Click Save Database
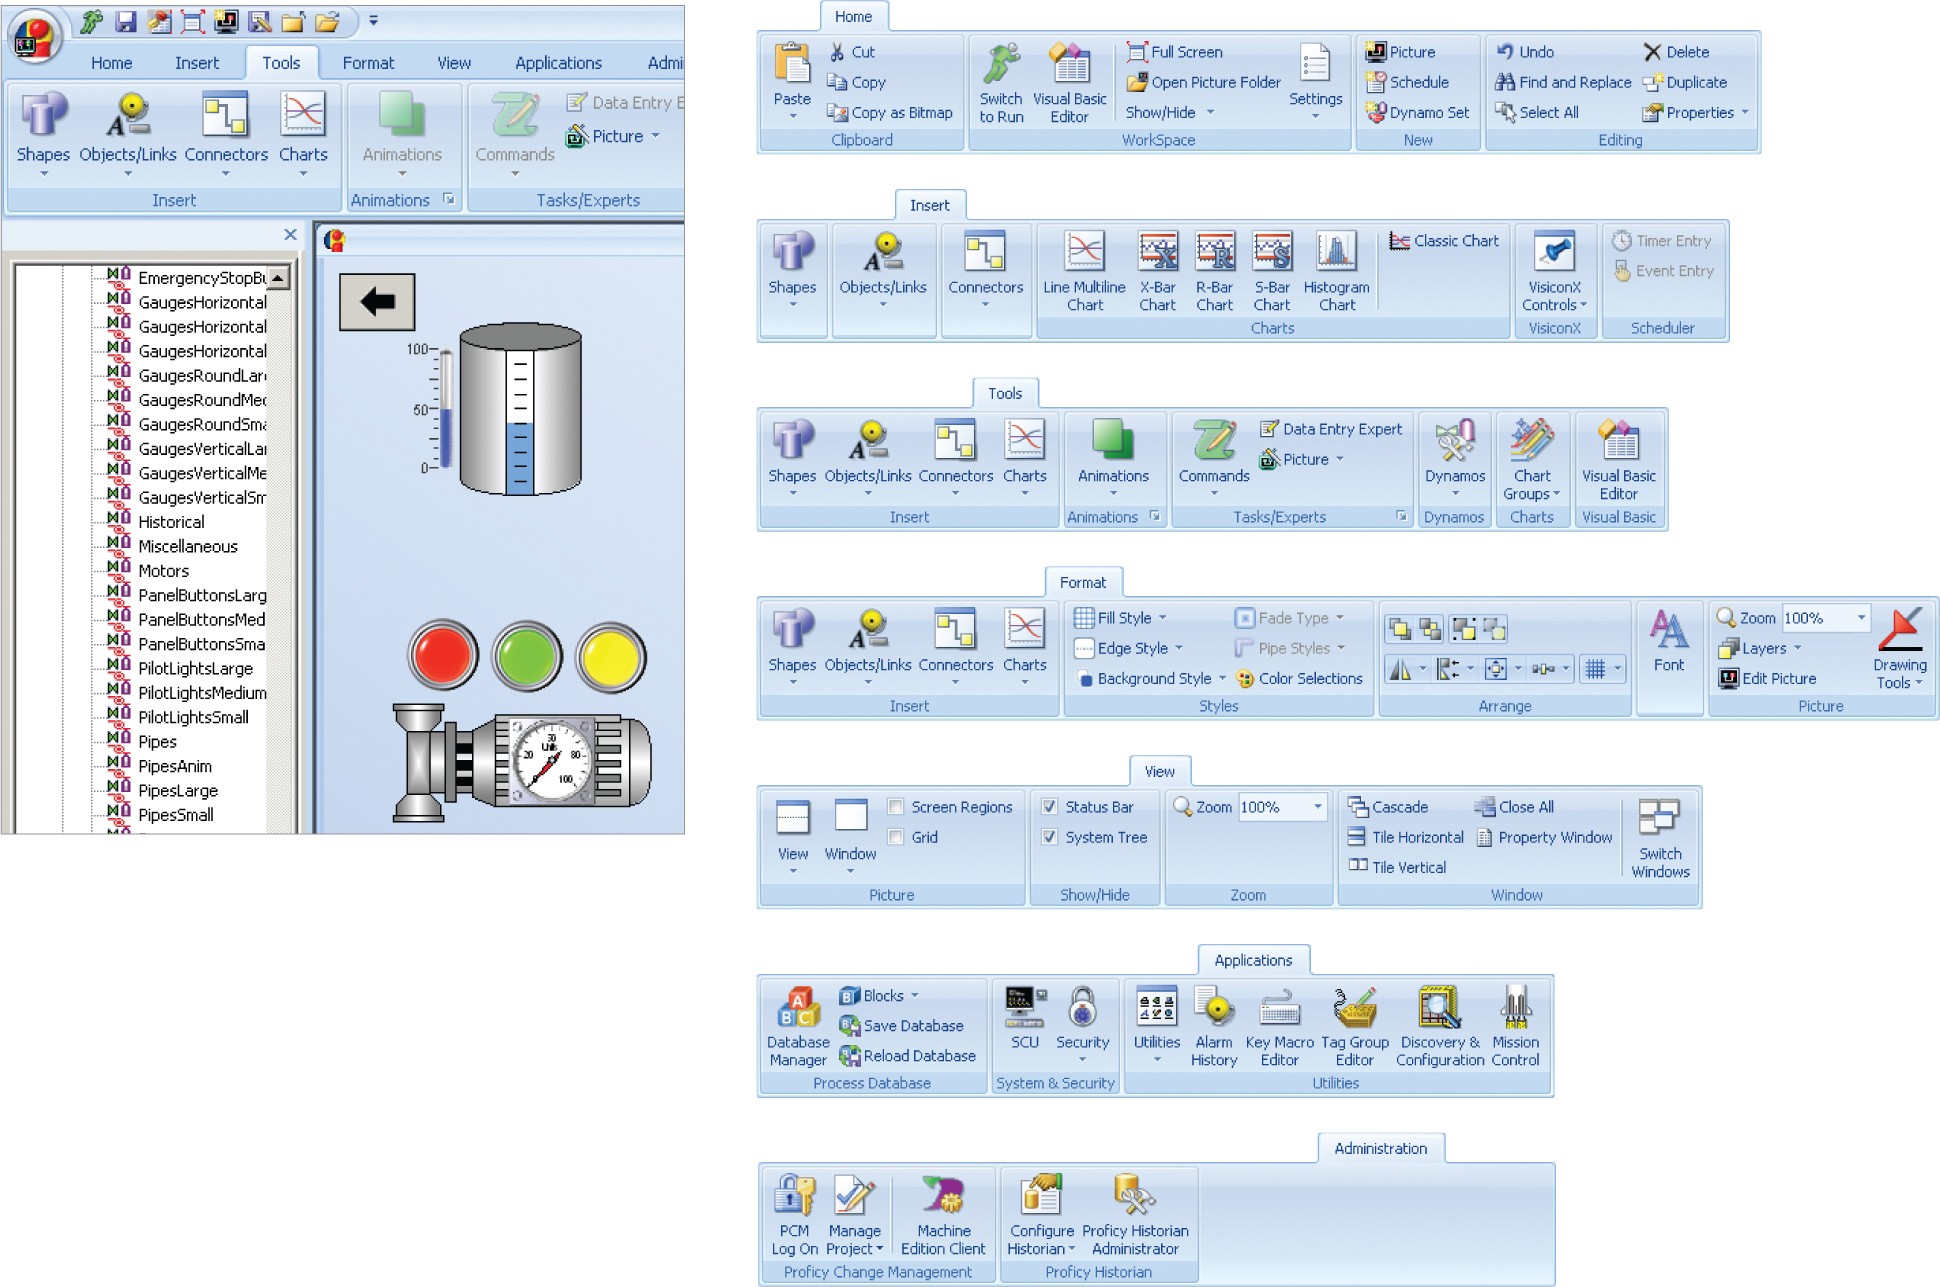Viewport: 1940px width, 1287px height. 901,1026
